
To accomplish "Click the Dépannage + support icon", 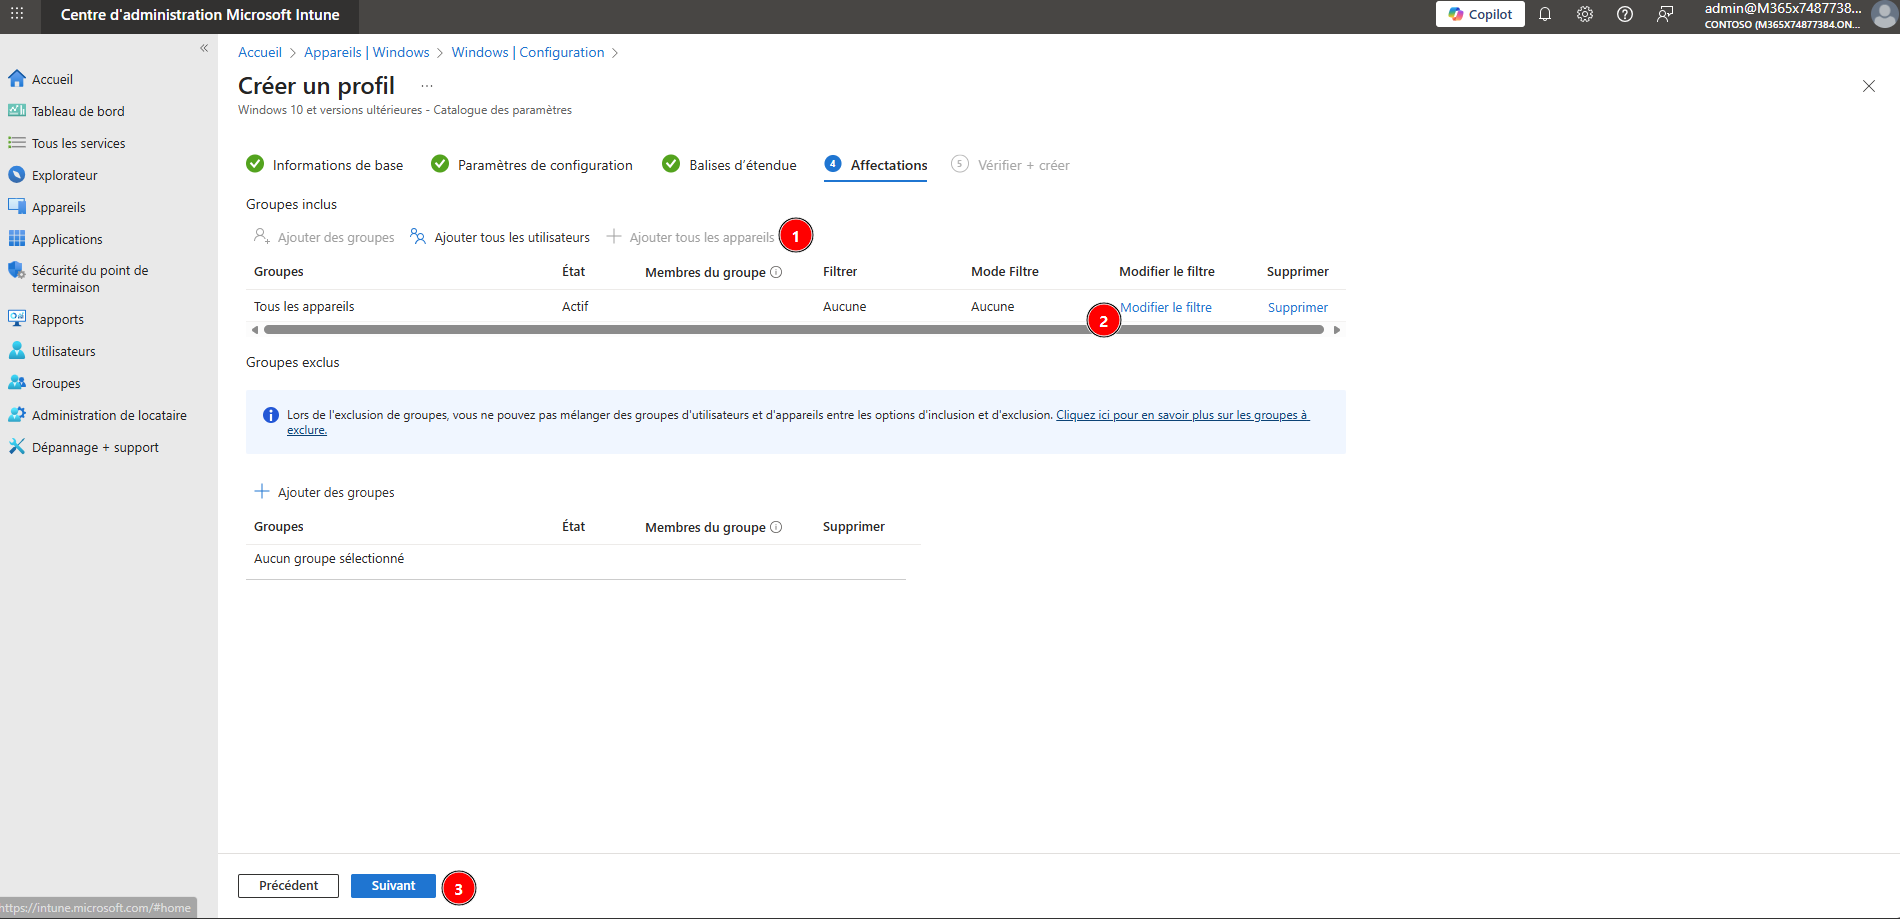I will coord(17,446).
